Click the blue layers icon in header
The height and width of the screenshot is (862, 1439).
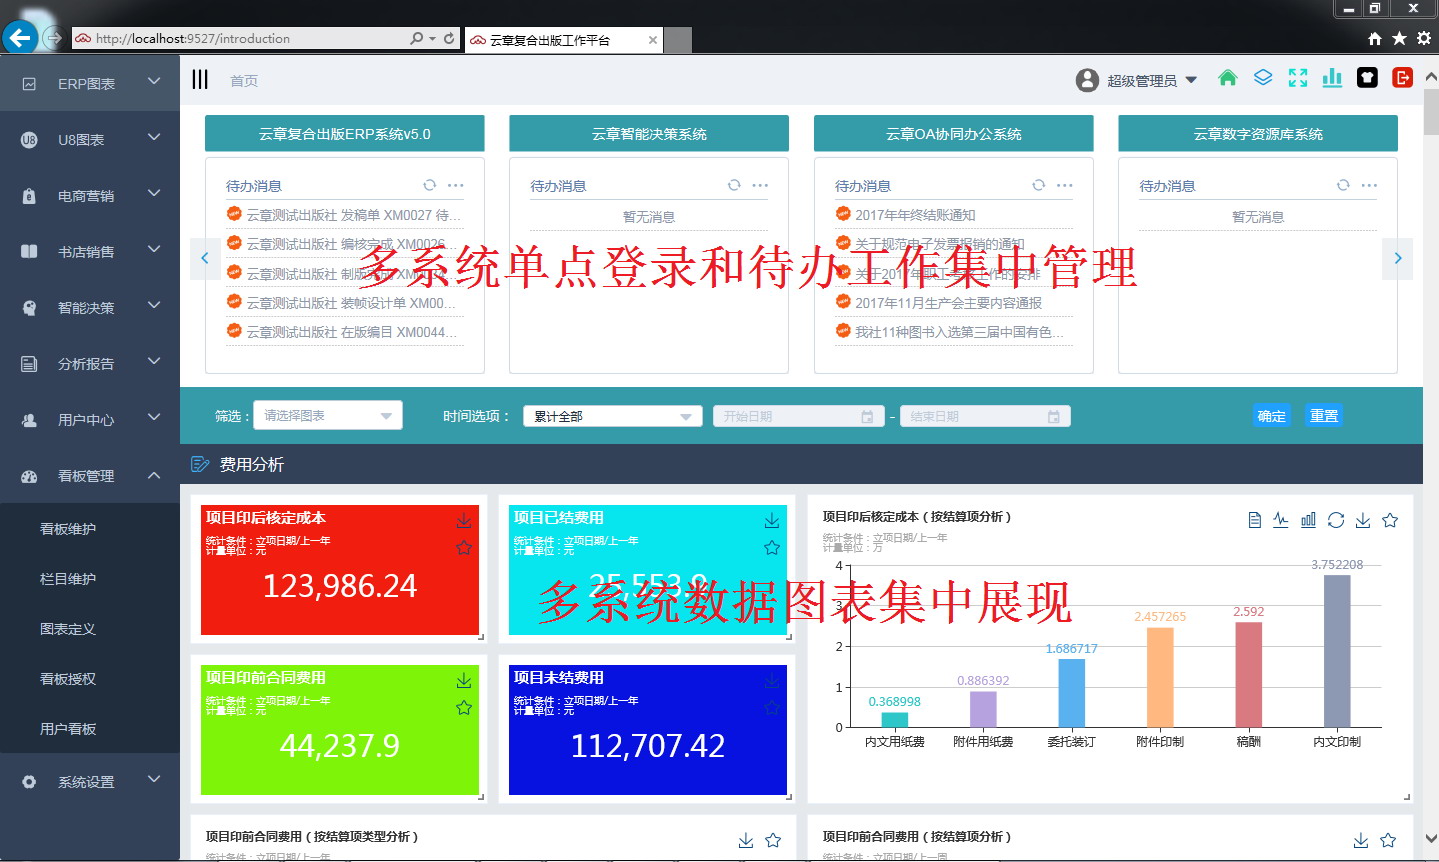[x=1263, y=79]
